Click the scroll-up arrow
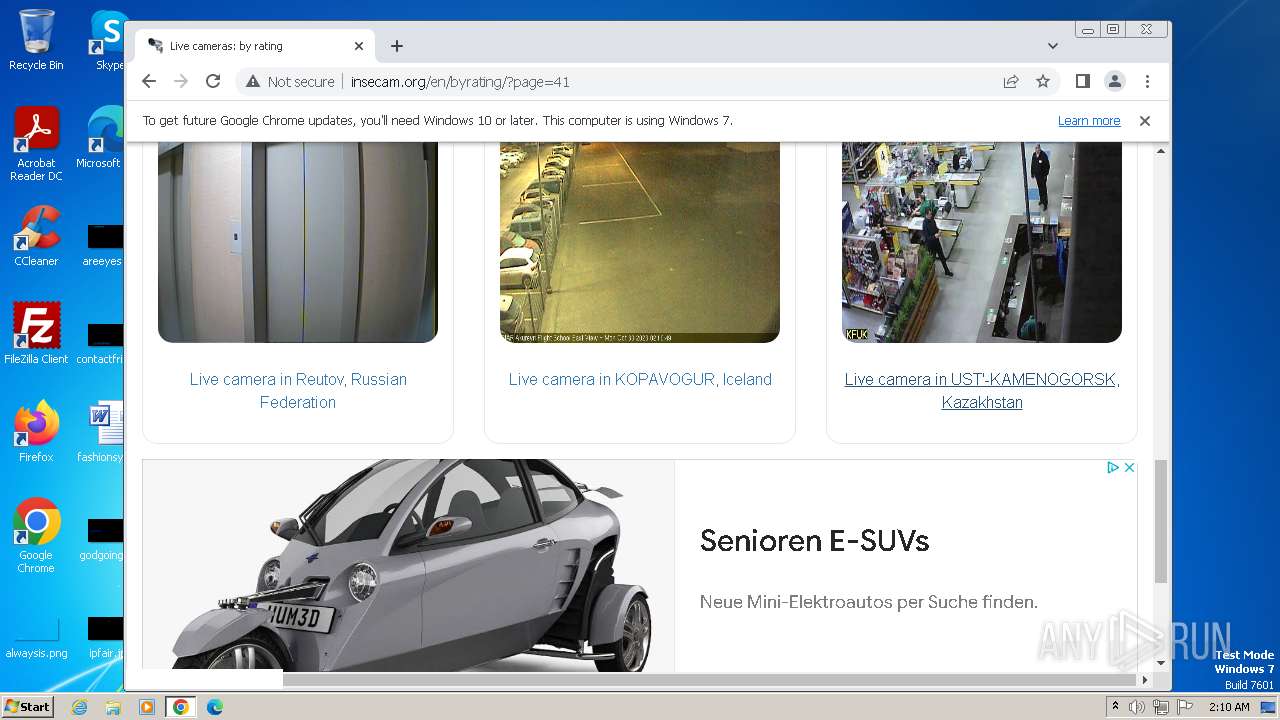The image size is (1280, 720). [1161, 151]
